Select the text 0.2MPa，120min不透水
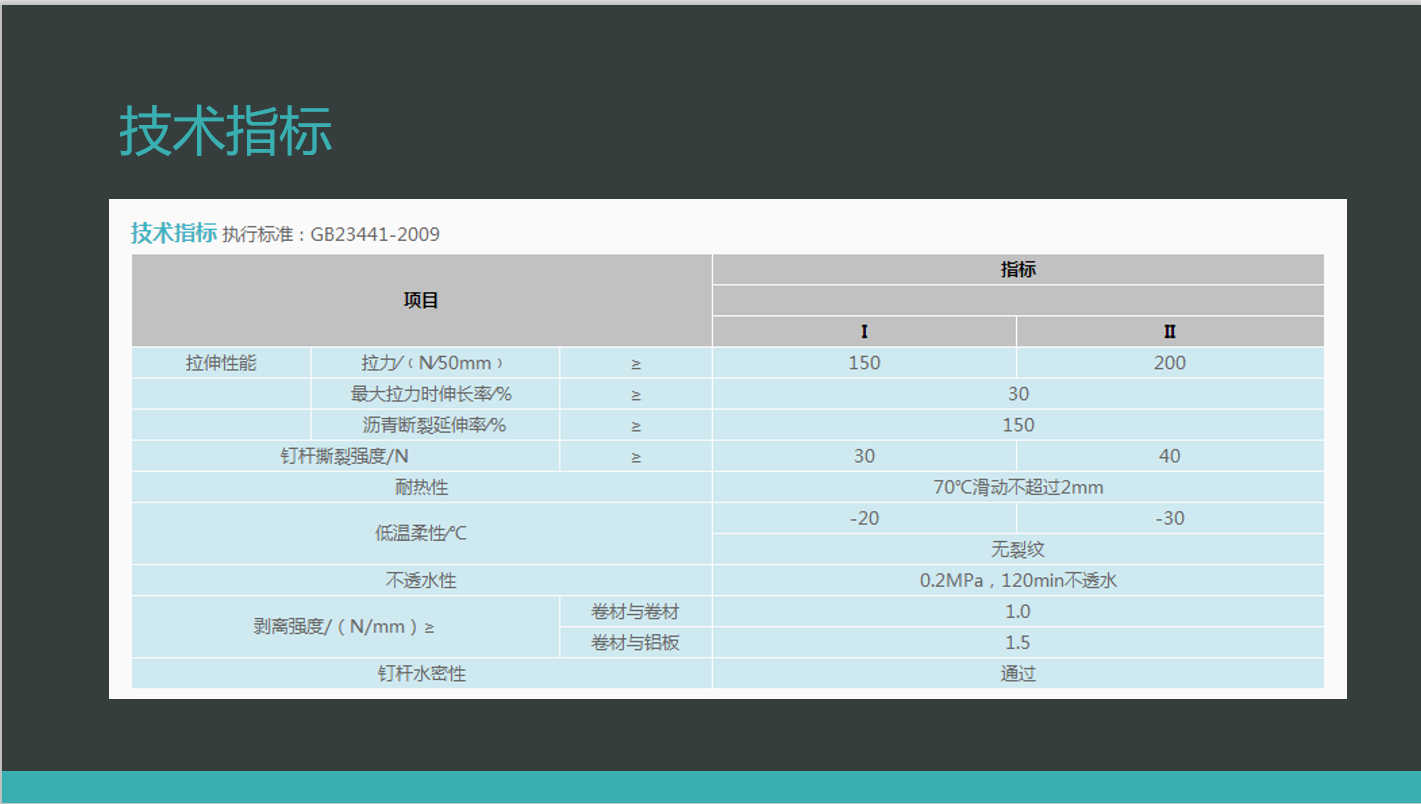1421x804 pixels. pyautogui.click(x=1018, y=580)
